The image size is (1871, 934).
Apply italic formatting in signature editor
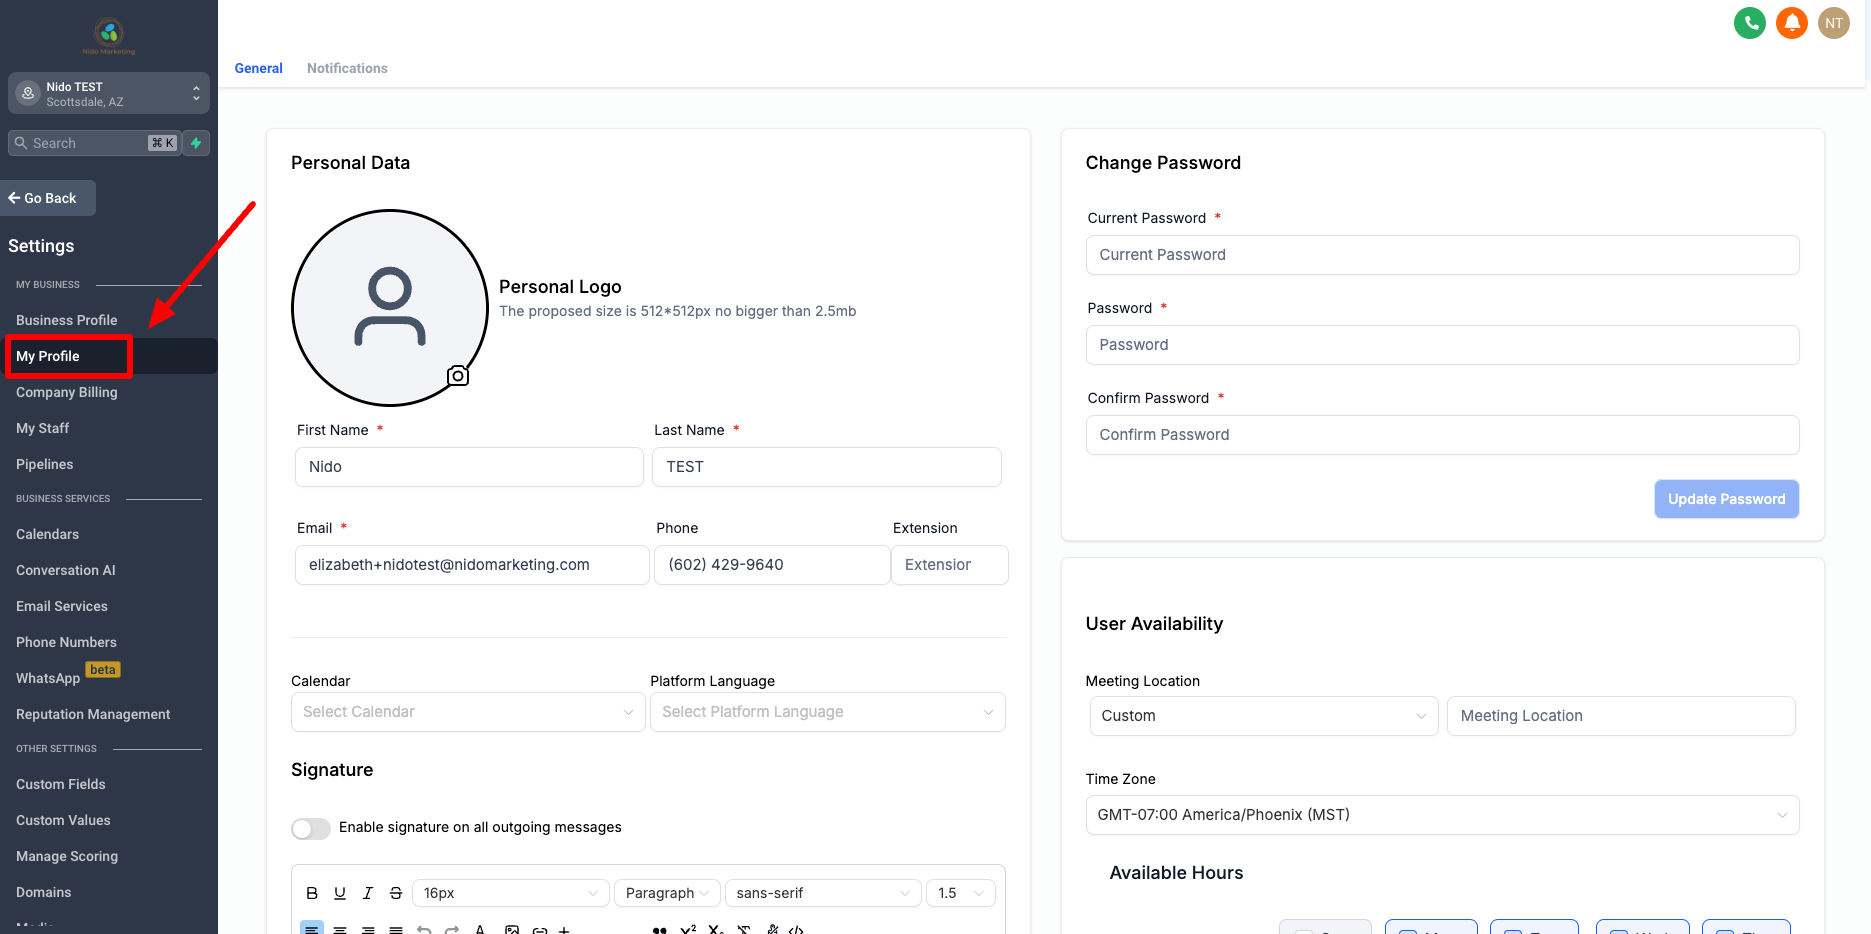click(x=368, y=893)
